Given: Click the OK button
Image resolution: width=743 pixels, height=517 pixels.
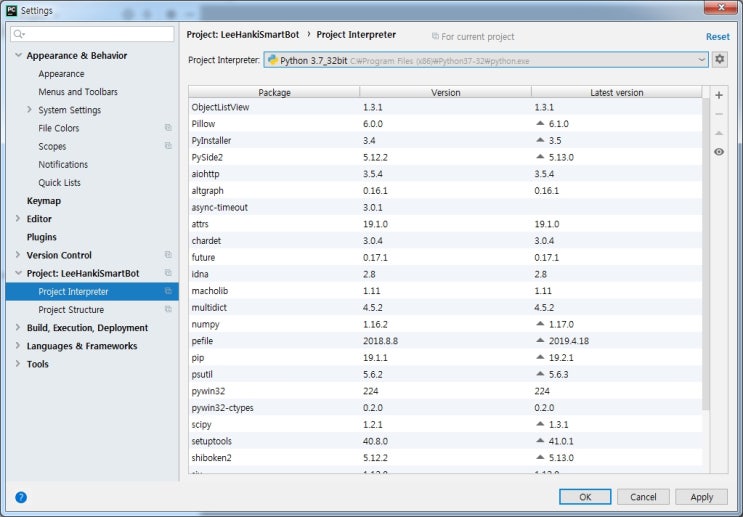Looking at the screenshot, I should (585, 497).
